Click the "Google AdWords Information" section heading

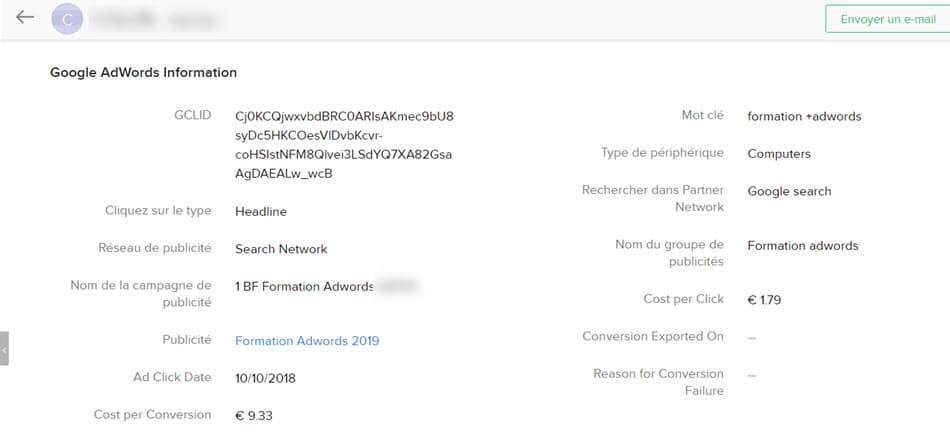coord(143,73)
